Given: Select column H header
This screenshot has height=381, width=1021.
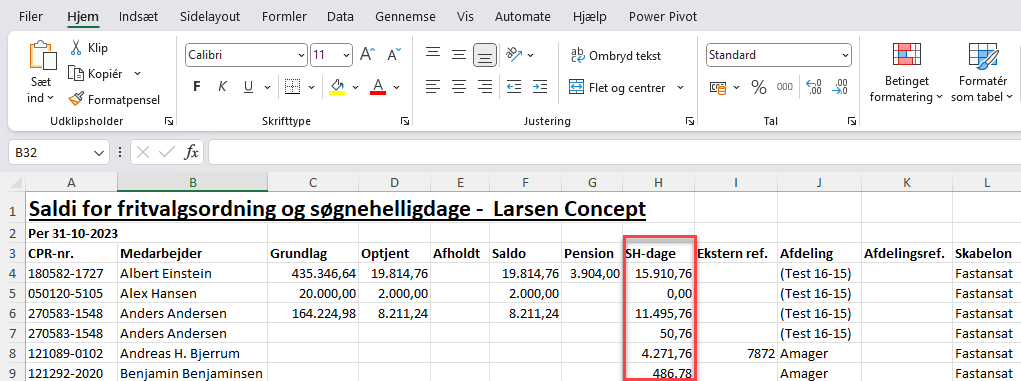Looking at the screenshot, I should pos(658,183).
